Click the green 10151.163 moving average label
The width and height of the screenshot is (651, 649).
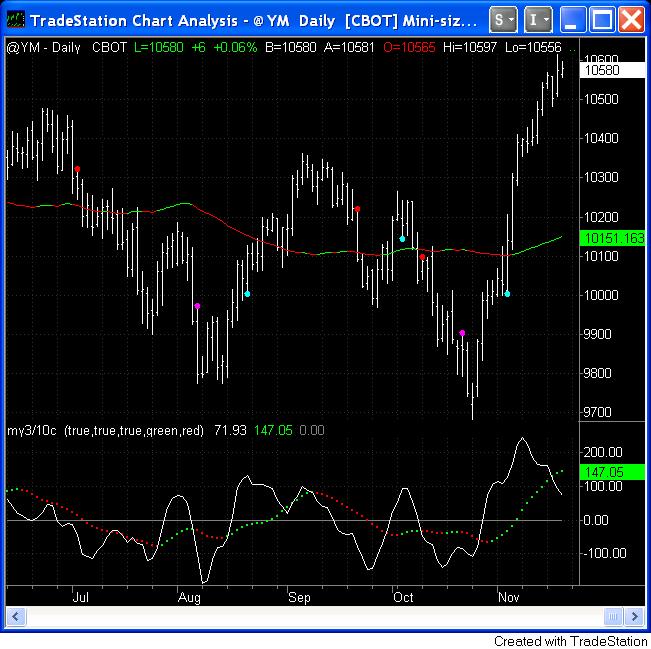tap(612, 238)
